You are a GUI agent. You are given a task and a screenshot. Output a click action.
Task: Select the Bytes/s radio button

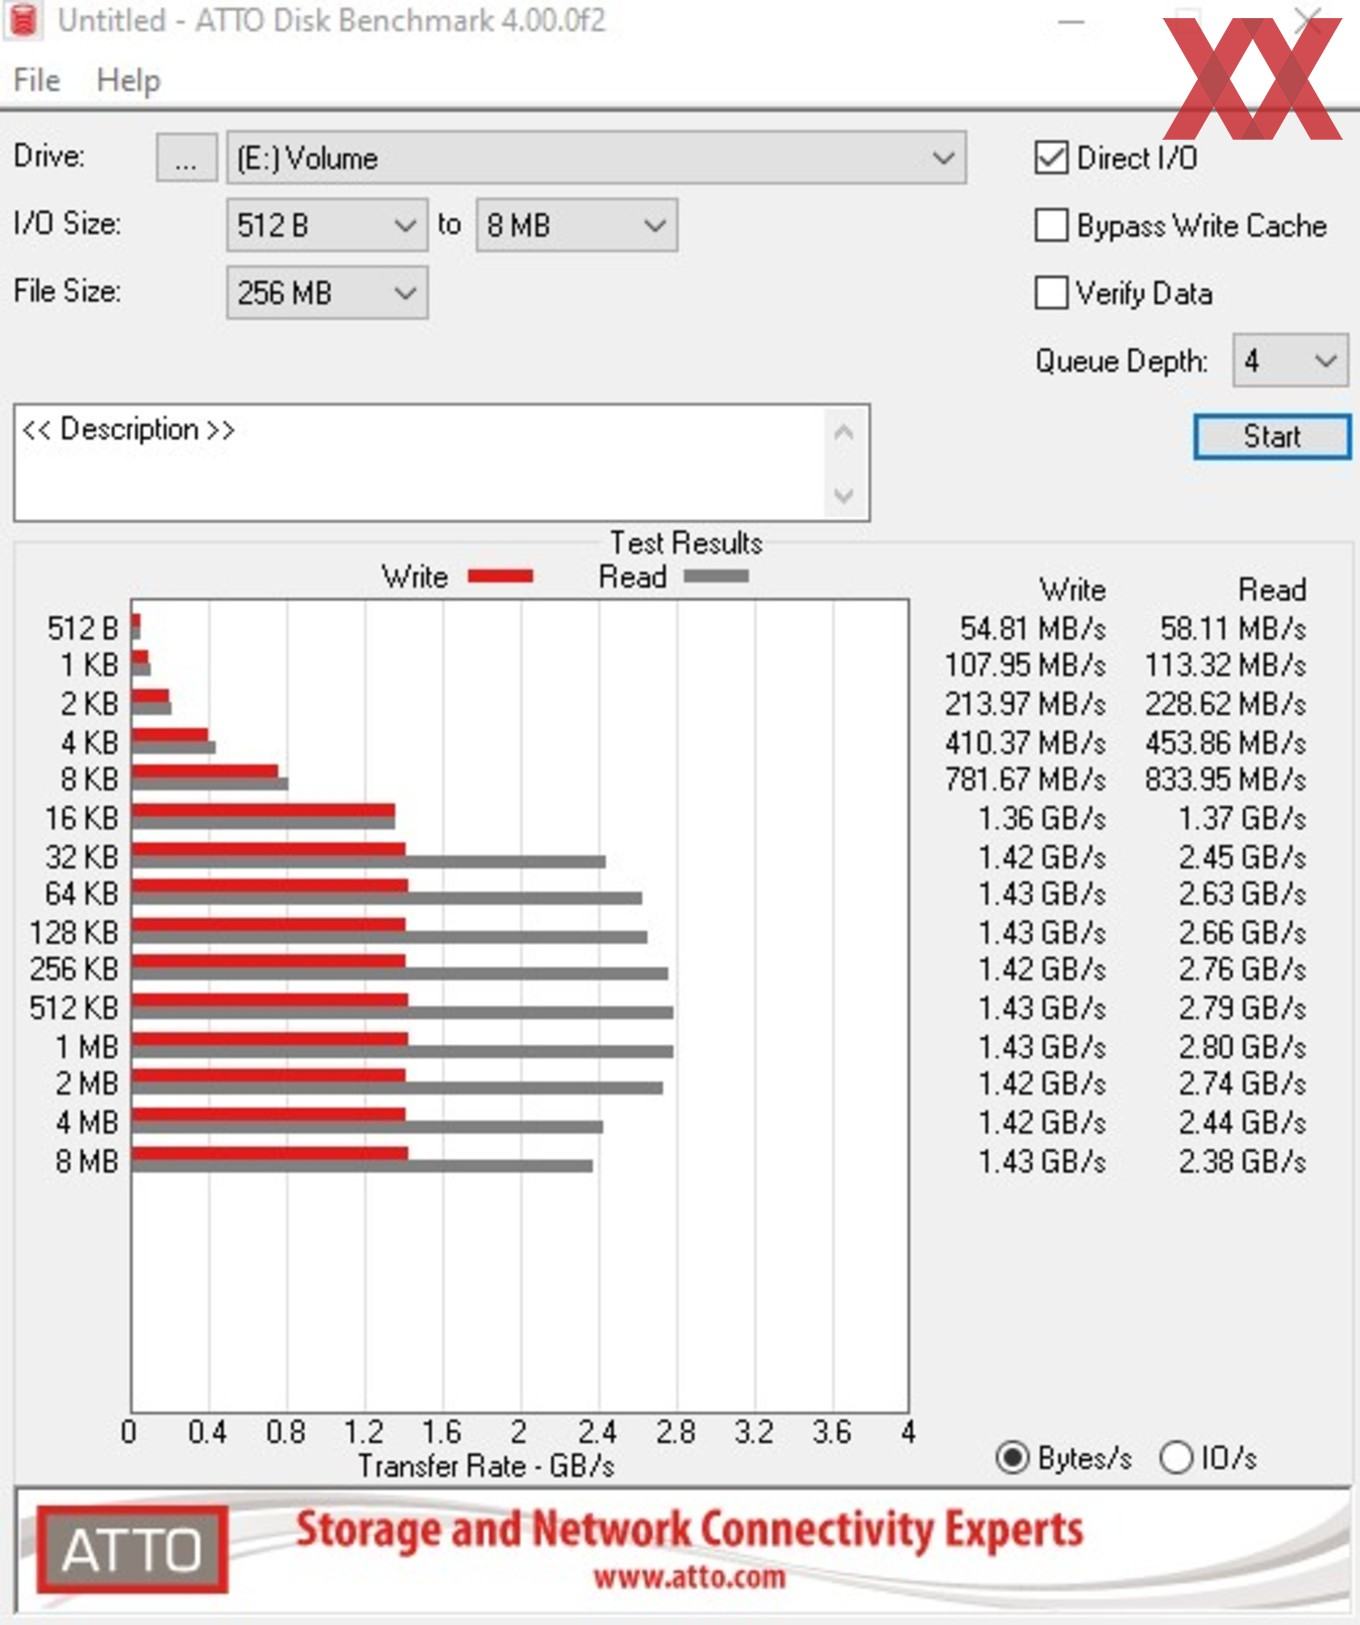[1012, 1458]
